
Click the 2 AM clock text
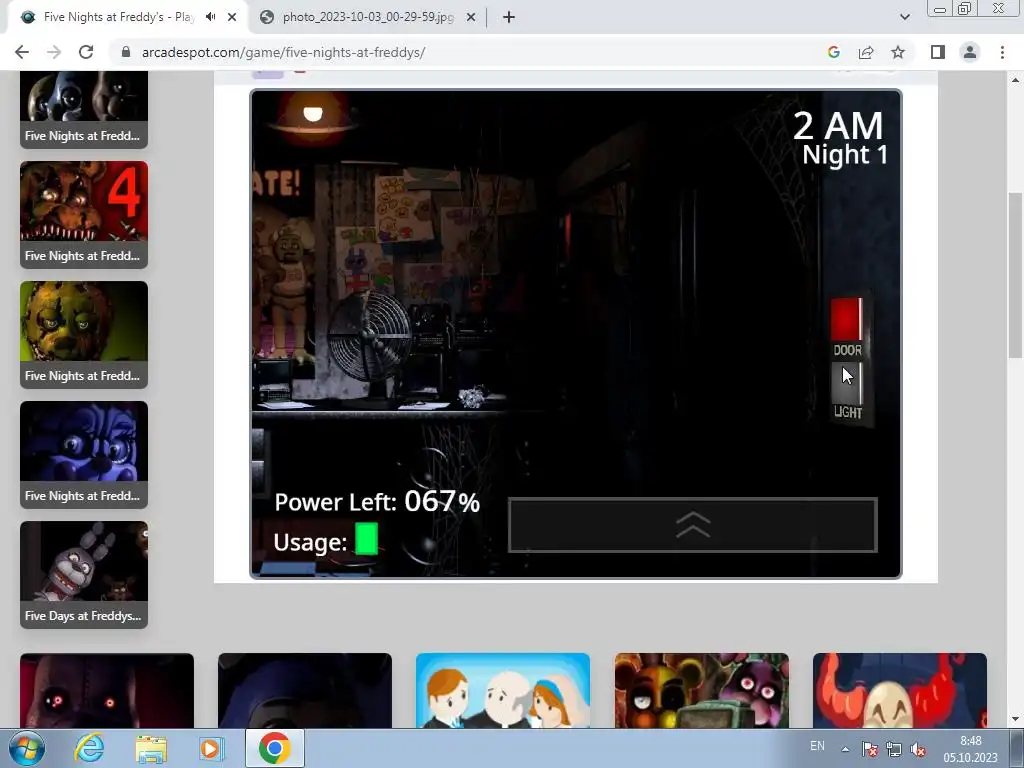tap(838, 125)
